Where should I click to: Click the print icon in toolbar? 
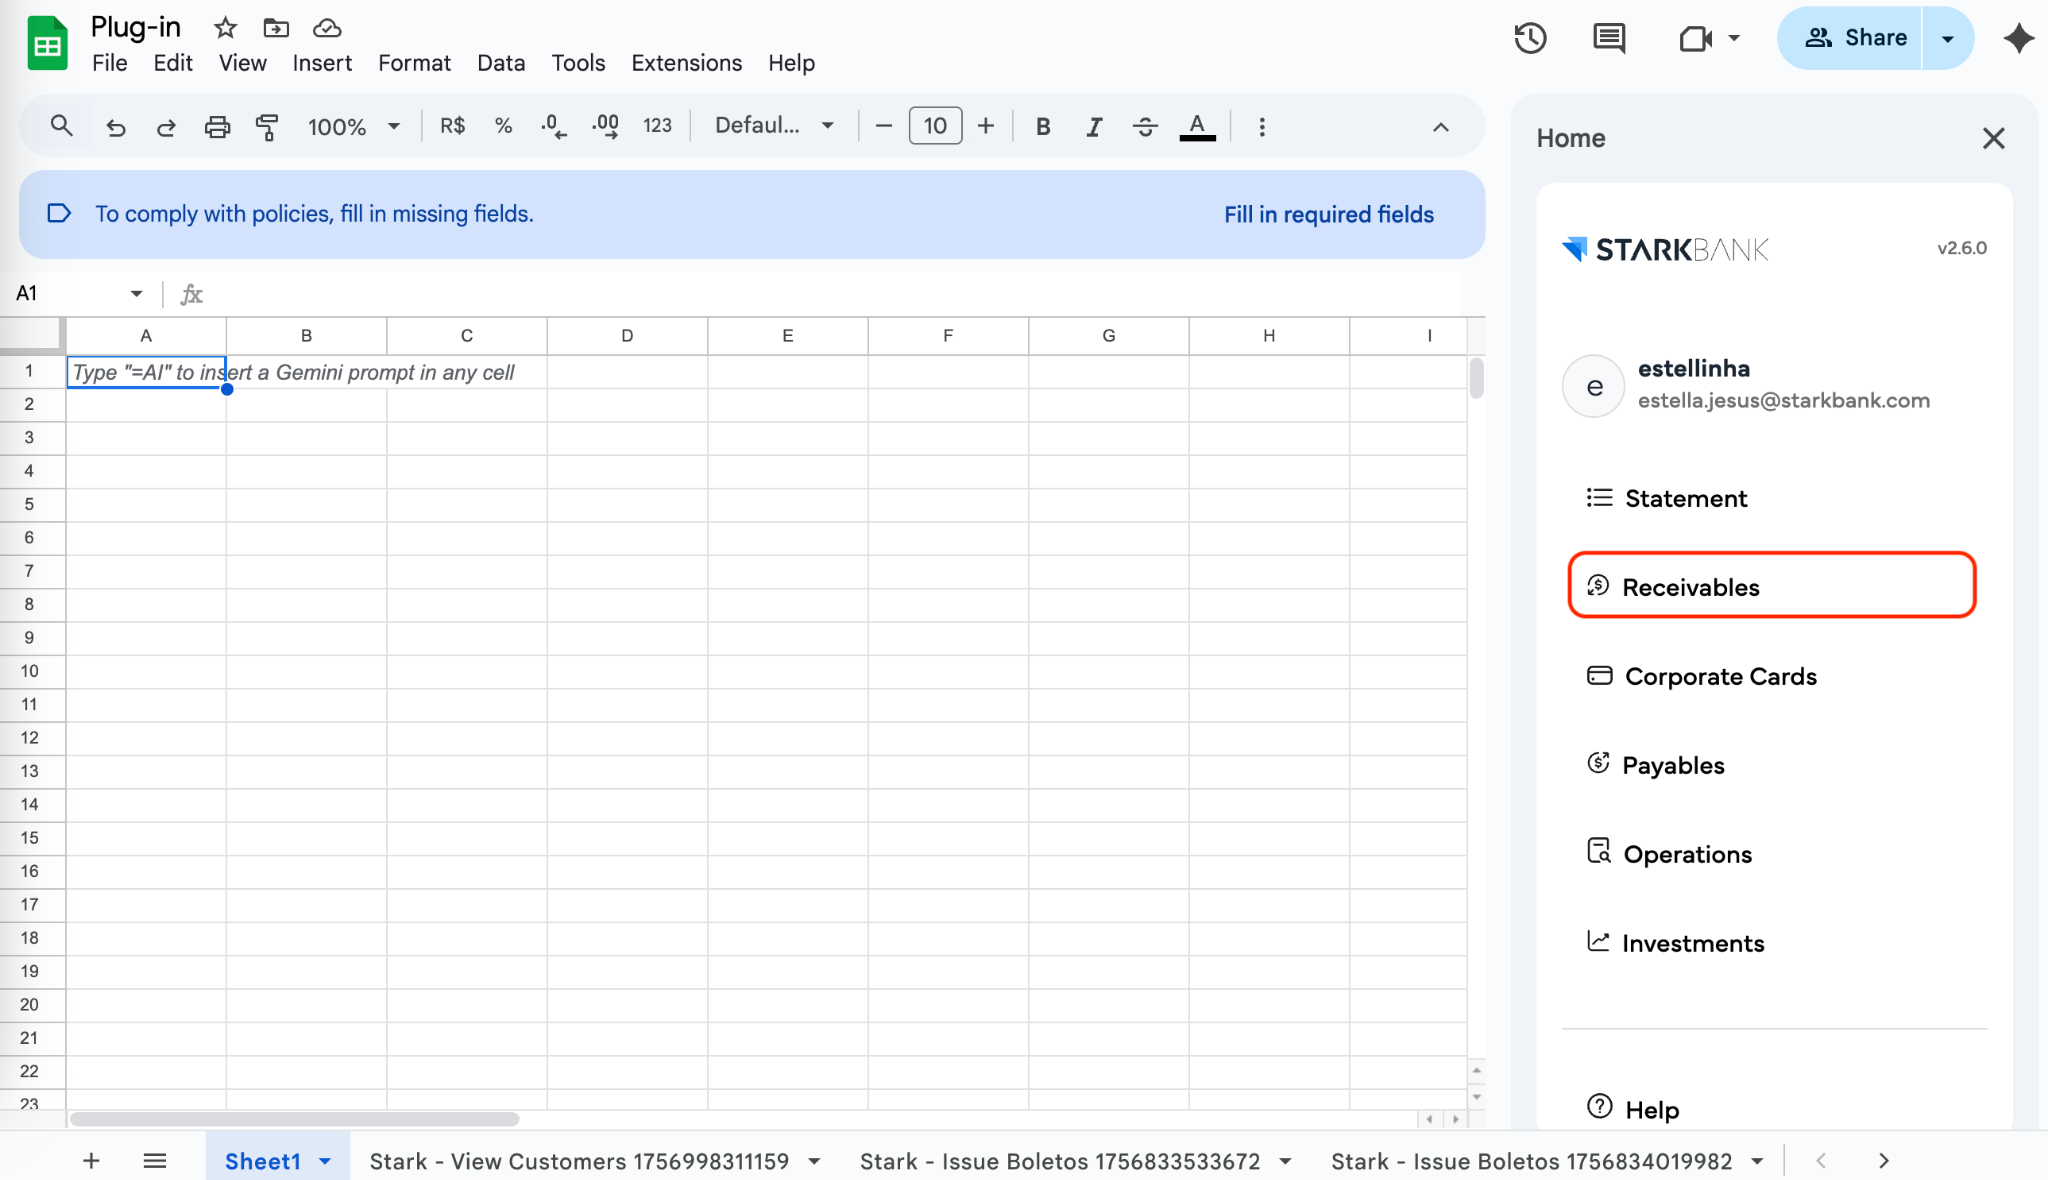tap(217, 127)
